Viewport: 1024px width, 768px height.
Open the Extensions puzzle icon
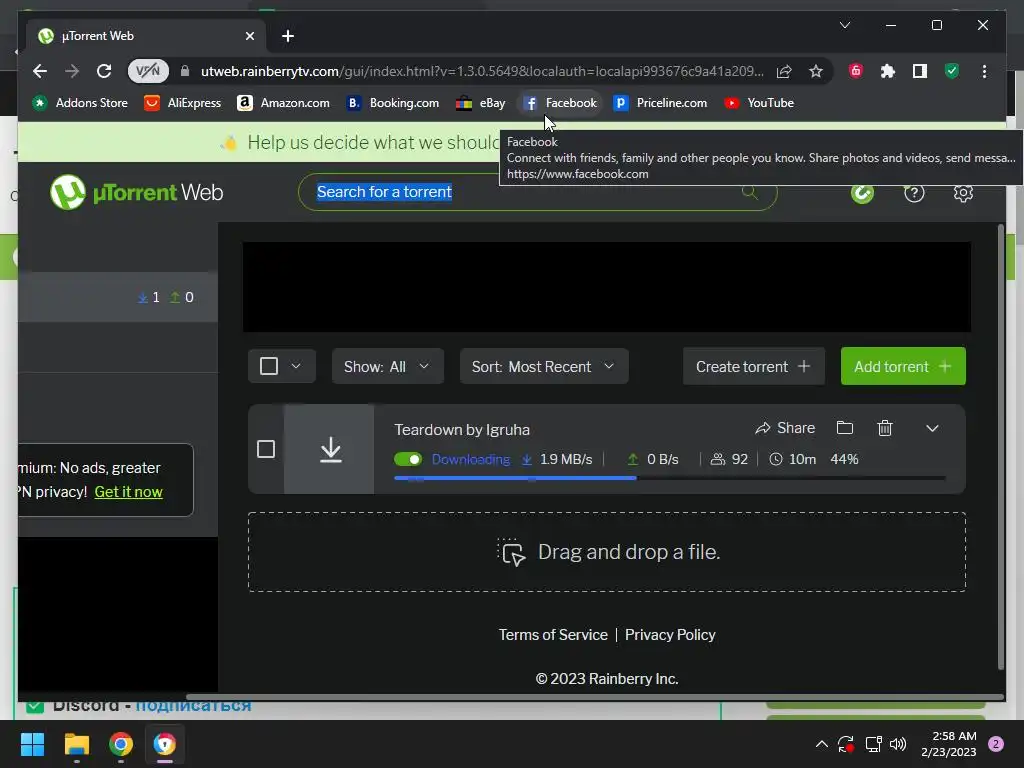888,71
